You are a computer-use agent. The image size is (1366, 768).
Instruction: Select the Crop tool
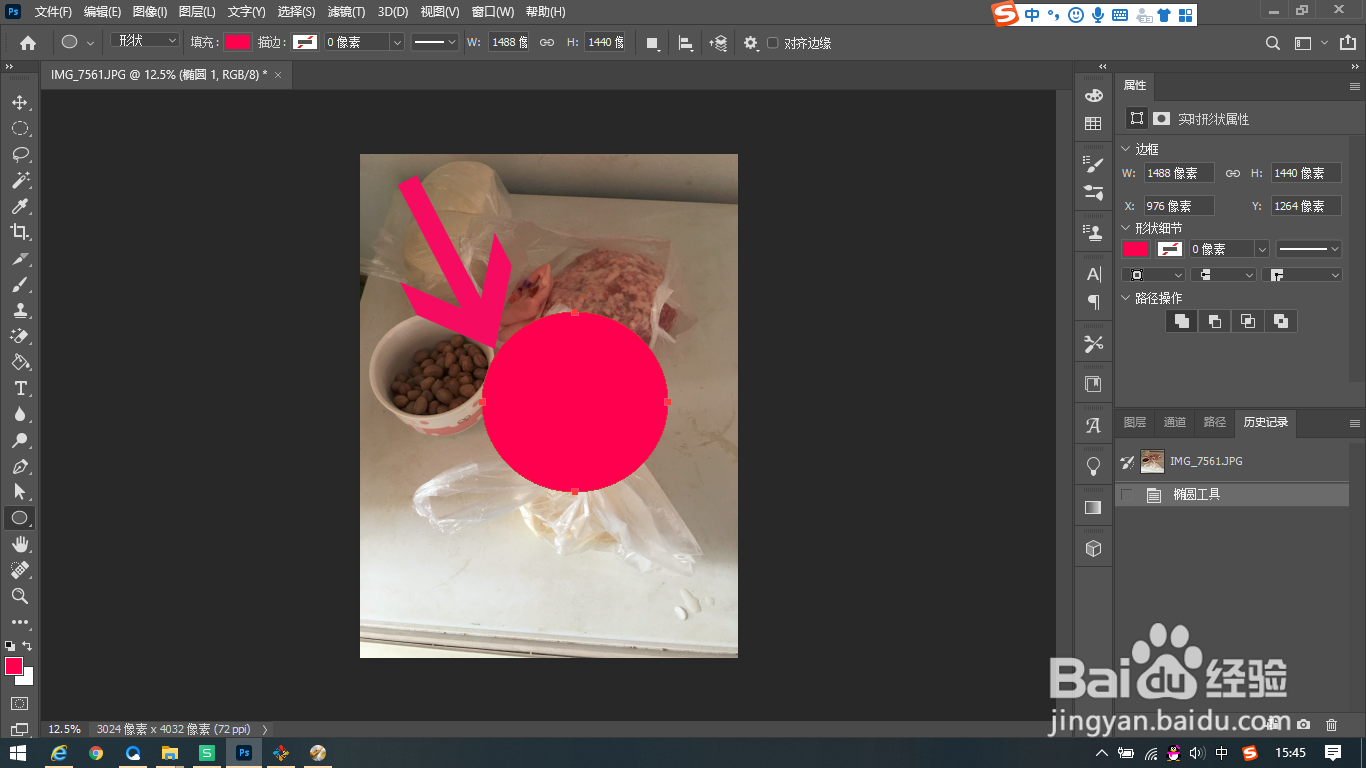(19, 232)
